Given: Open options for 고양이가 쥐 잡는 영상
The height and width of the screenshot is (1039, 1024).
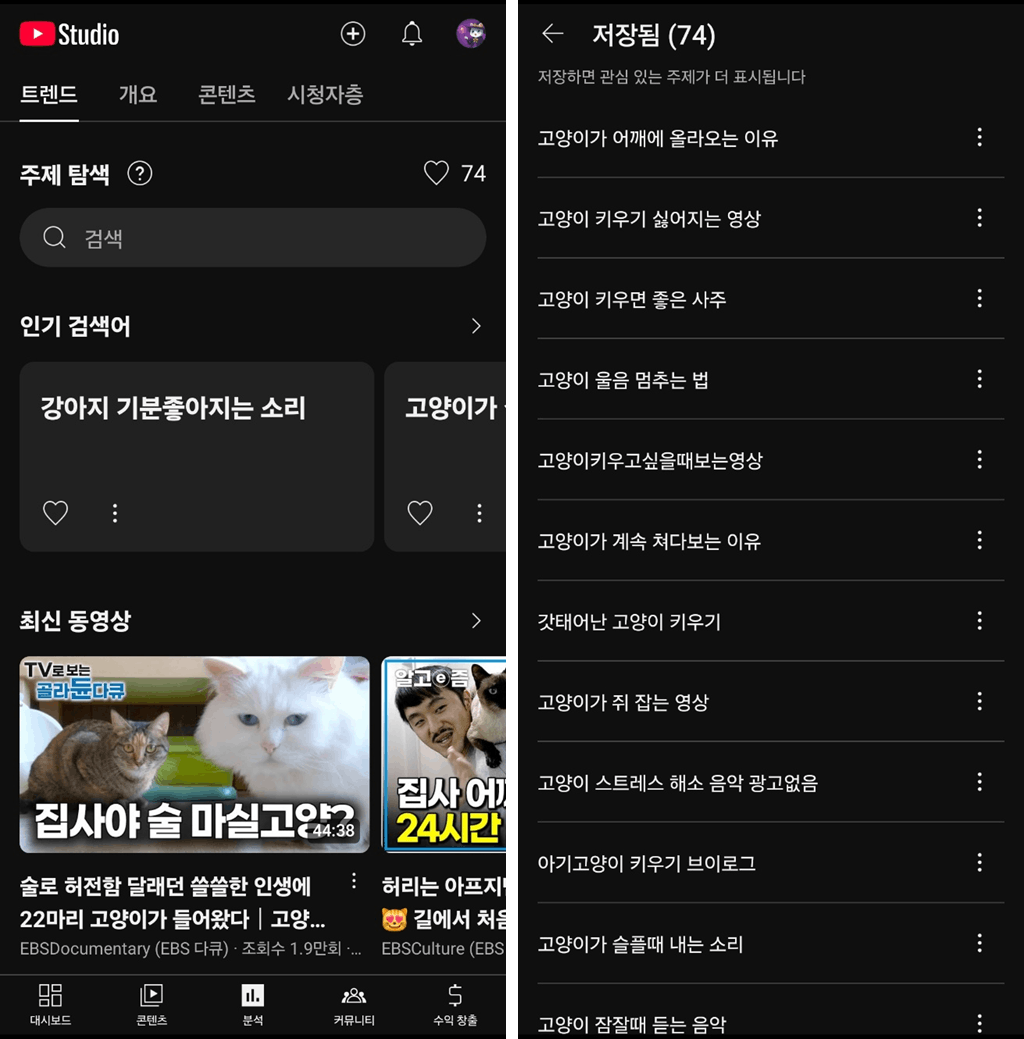Looking at the screenshot, I should pos(979,701).
